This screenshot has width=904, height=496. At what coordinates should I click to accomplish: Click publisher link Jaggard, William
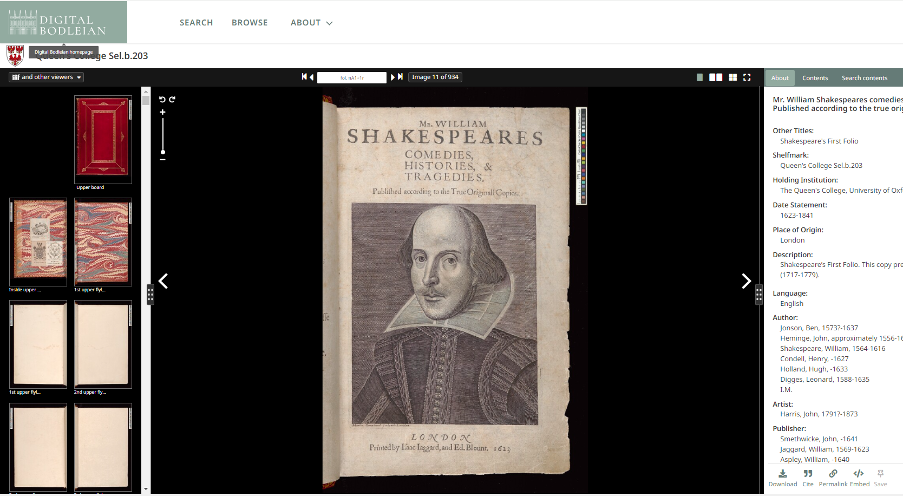click(824, 449)
